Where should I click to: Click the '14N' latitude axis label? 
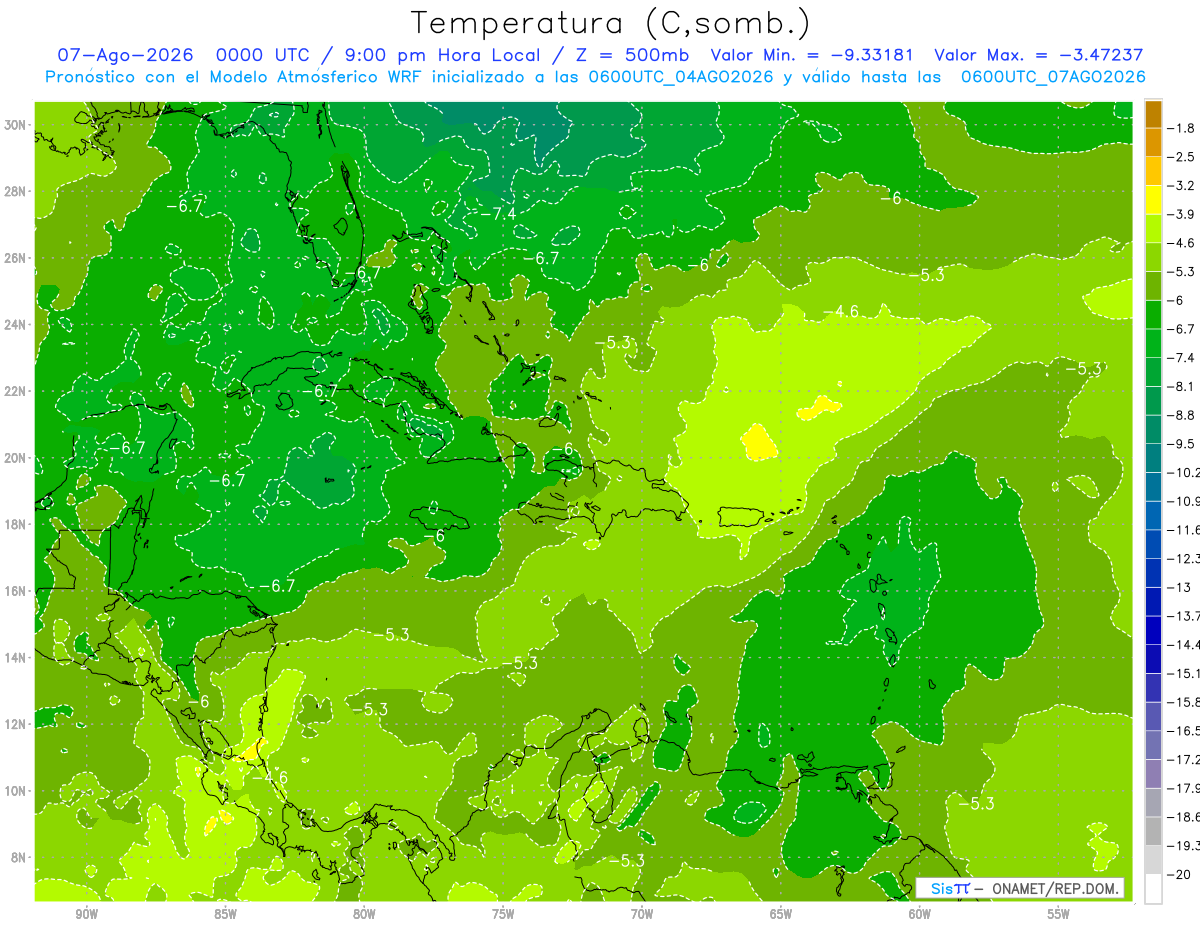17,657
